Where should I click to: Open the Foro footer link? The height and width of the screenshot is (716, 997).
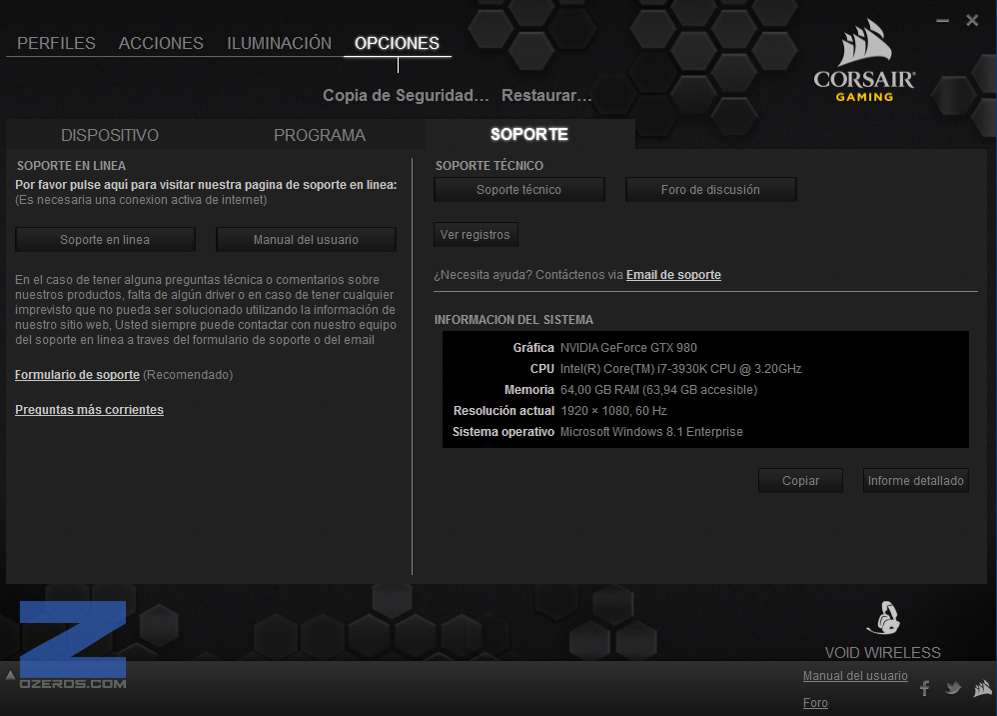pyautogui.click(x=815, y=703)
